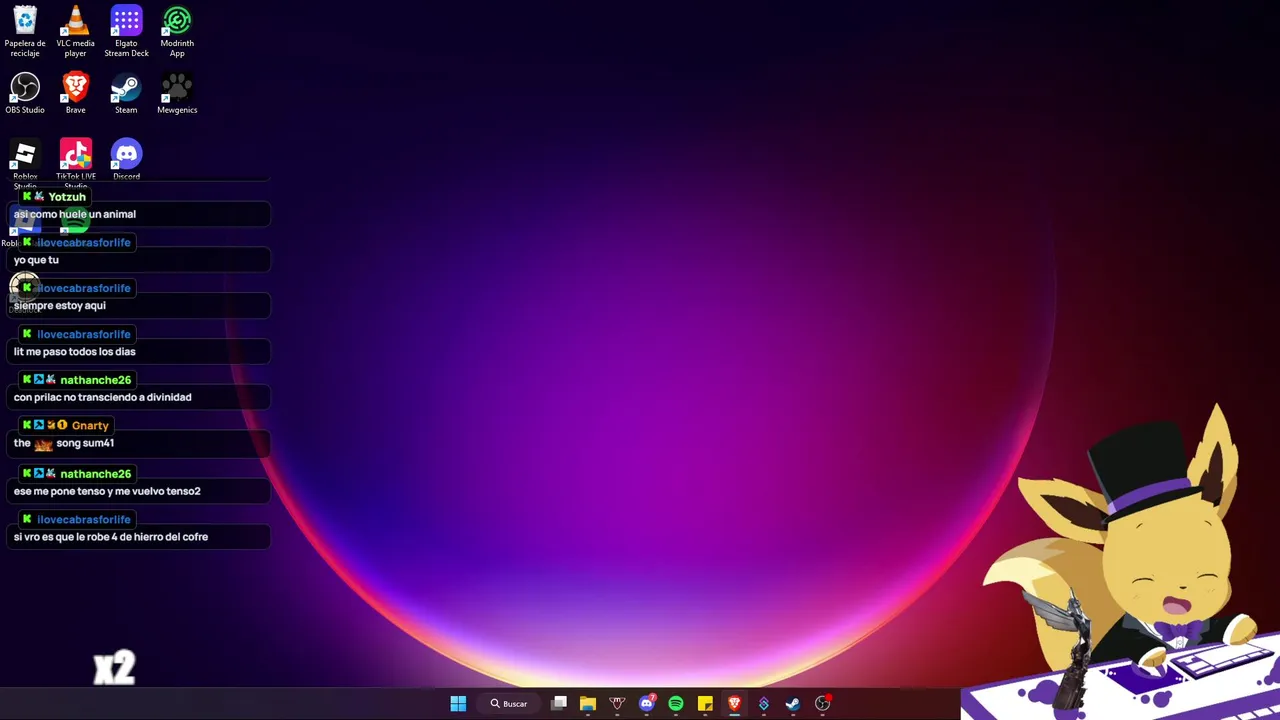Screen dimensions: 1280x720
Task: Click the Brave browser desktop icon
Action: tap(75, 93)
